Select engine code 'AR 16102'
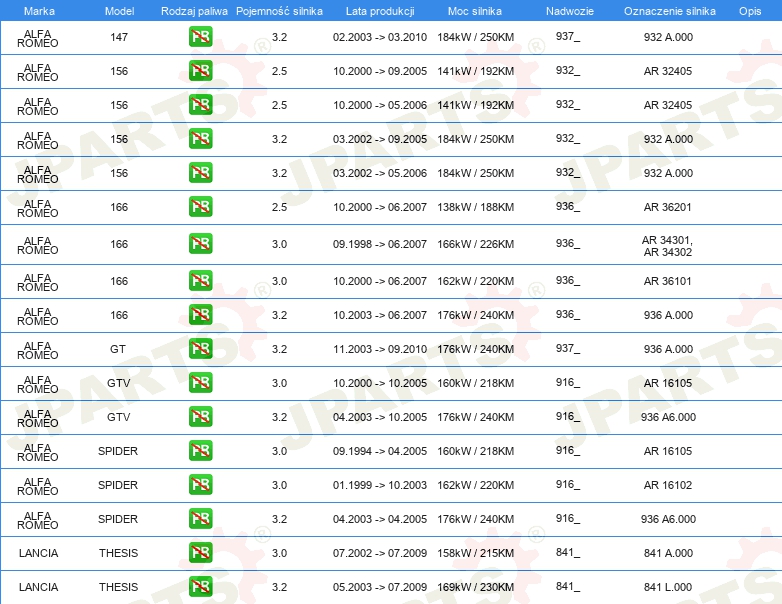This screenshot has height=604, width=782. click(668, 485)
